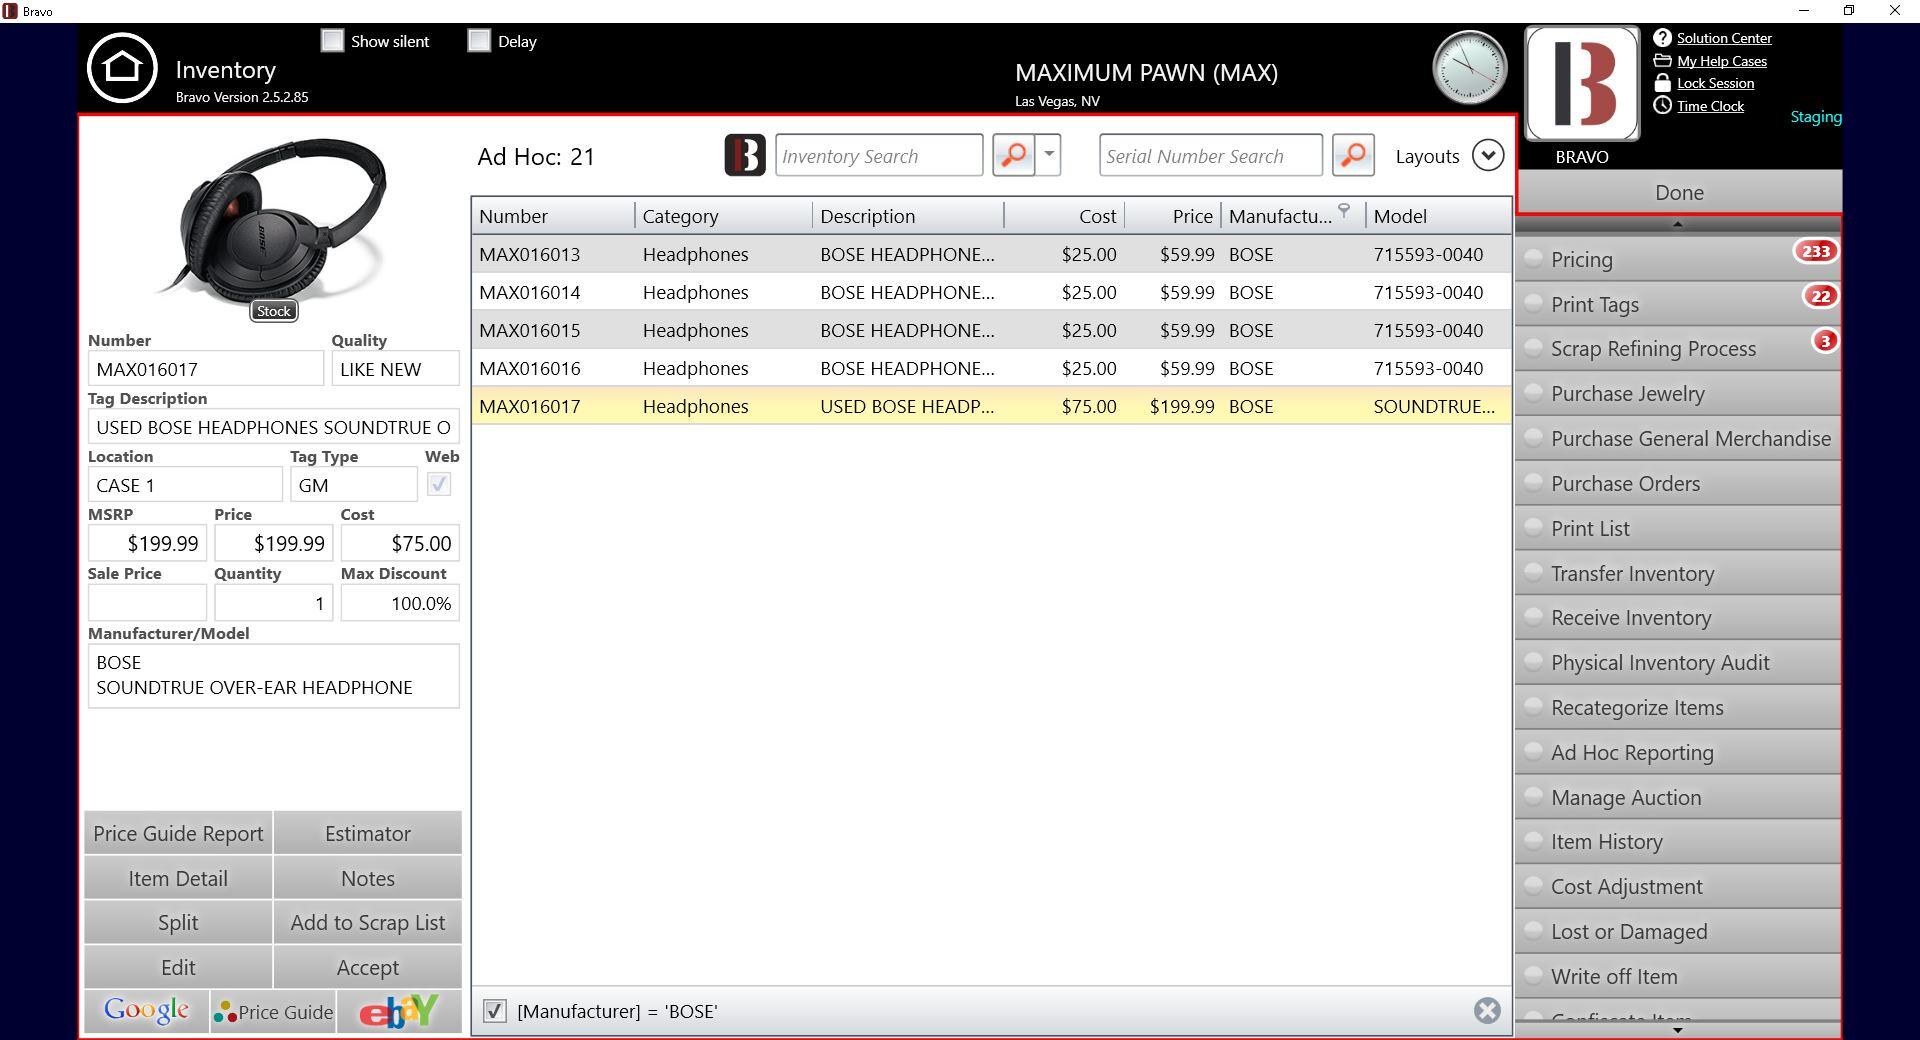Click the Pricing count badge 233
The image size is (1920, 1040).
point(1816,251)
